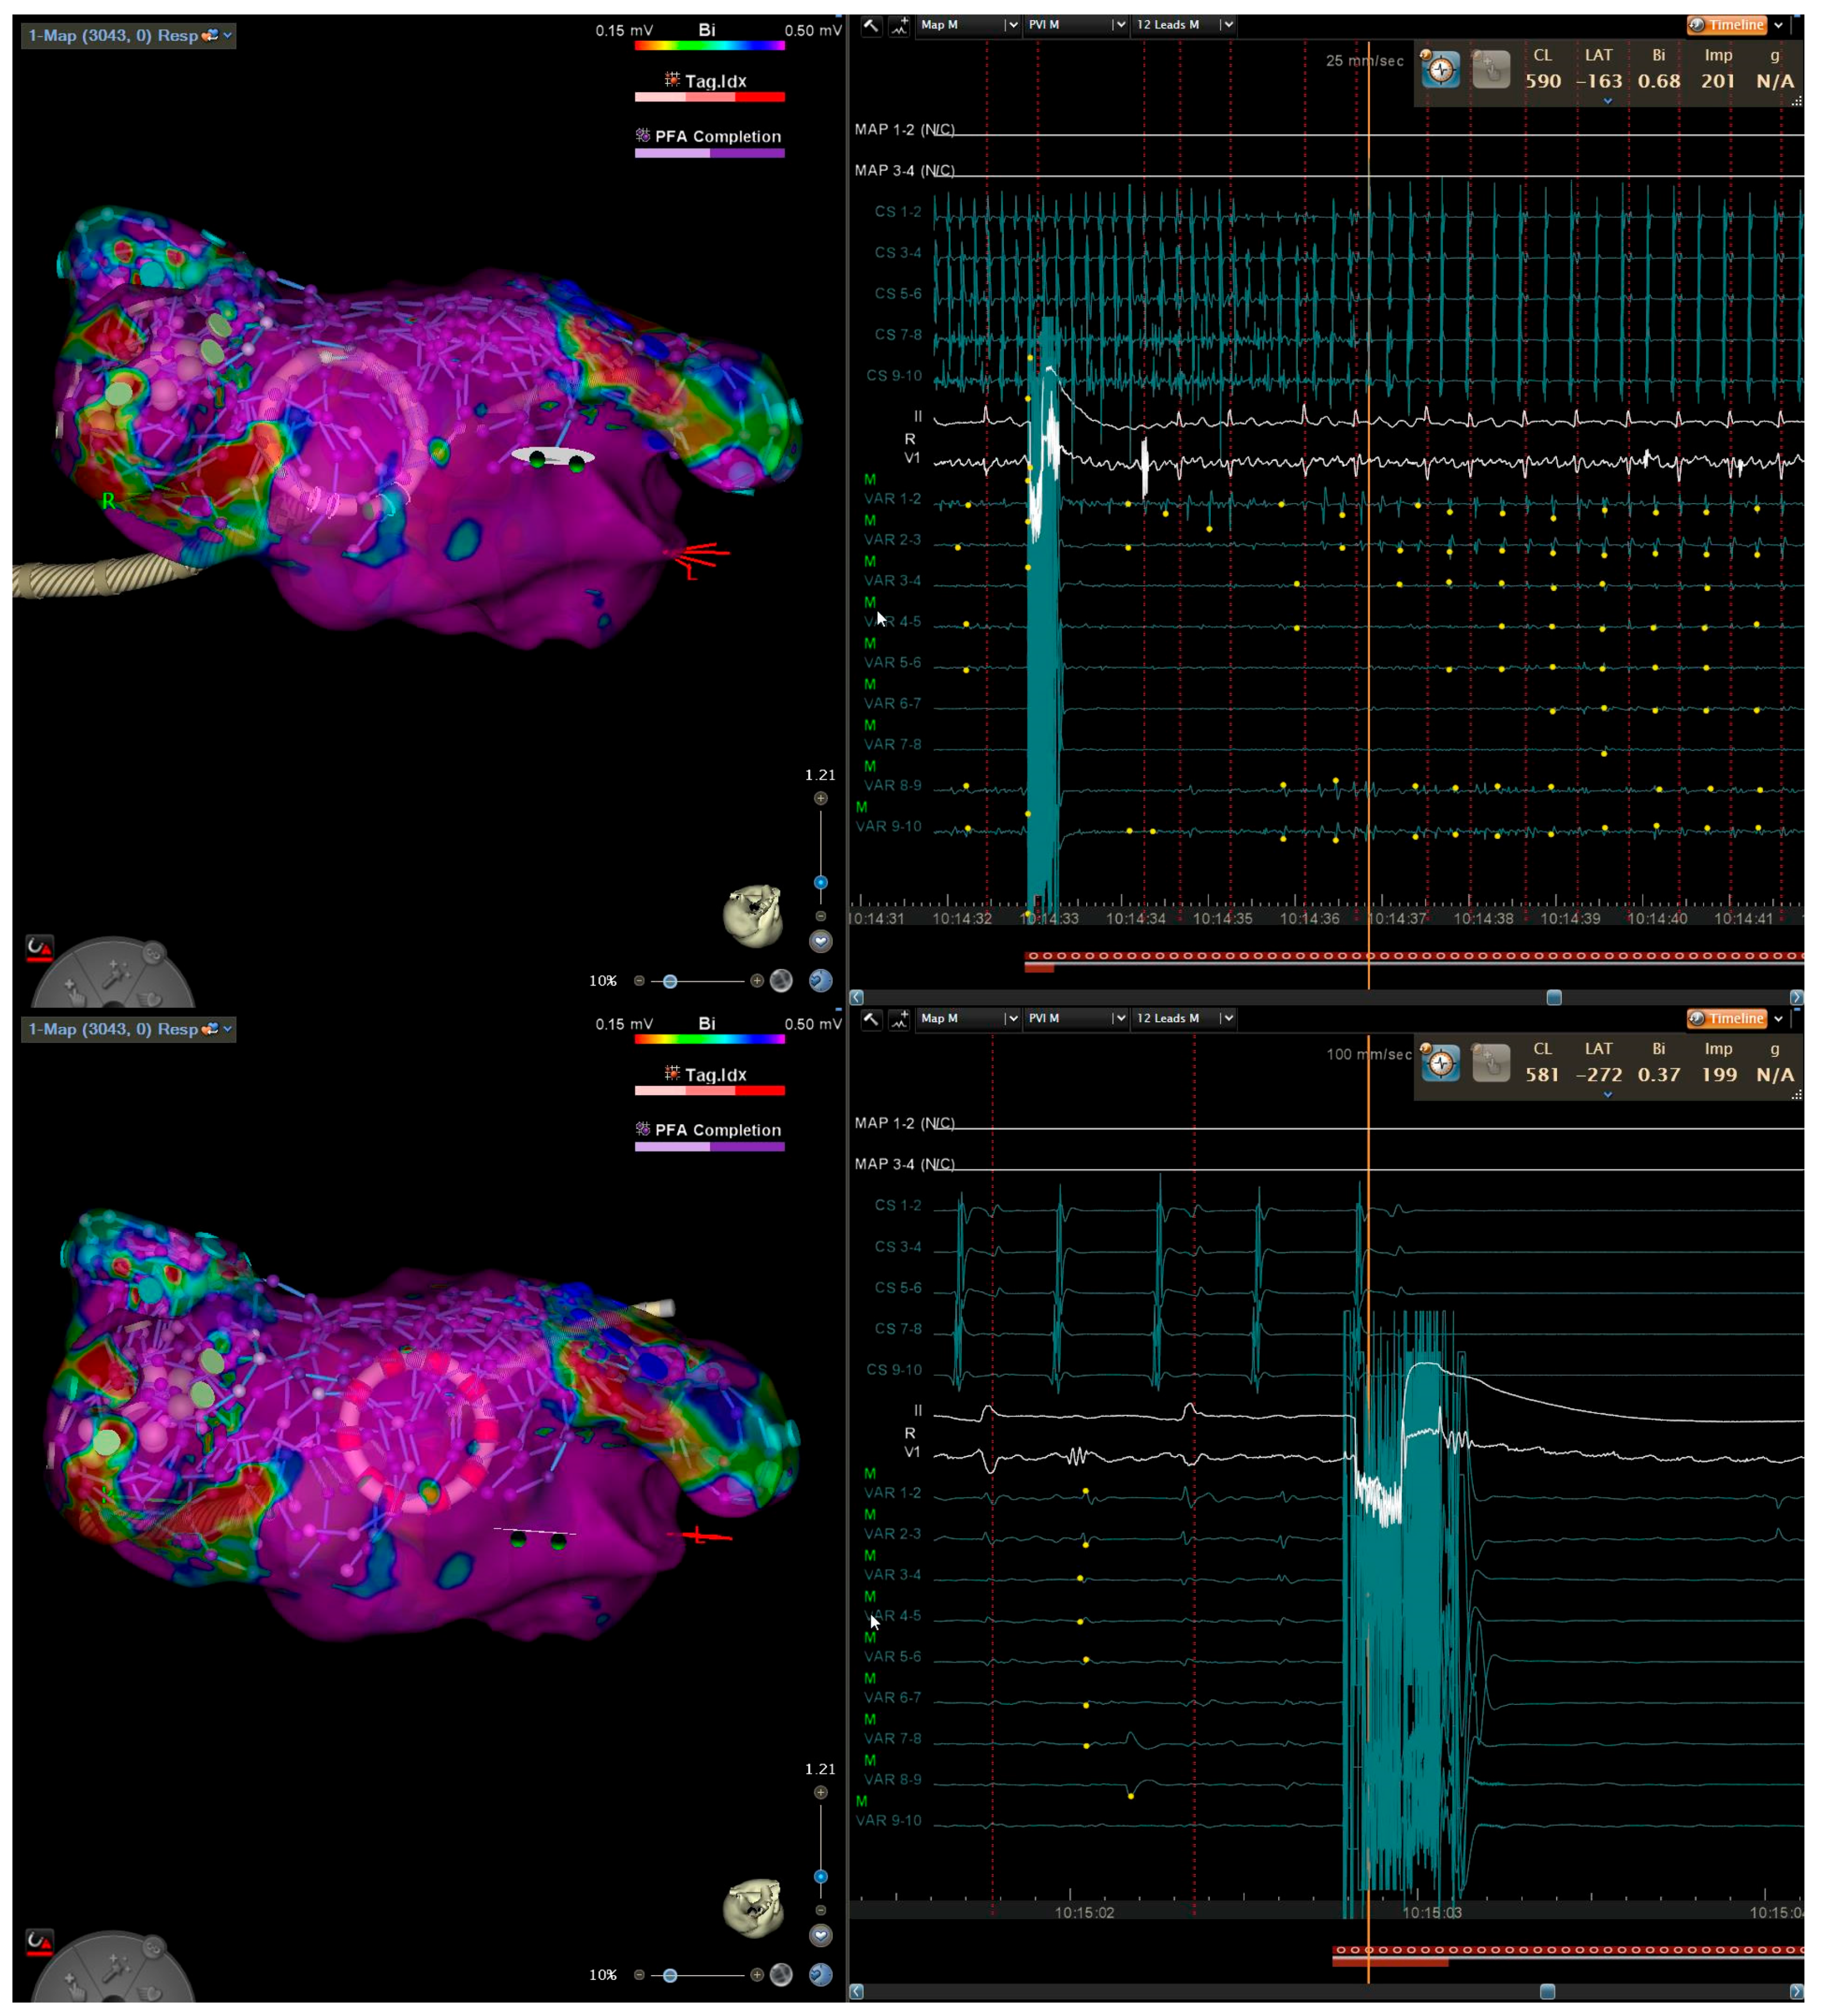Toggle the Timeline display in the upper signal panel
The height and width of the screenshot is (2016, 1821).
click(x=1729, y=25)
